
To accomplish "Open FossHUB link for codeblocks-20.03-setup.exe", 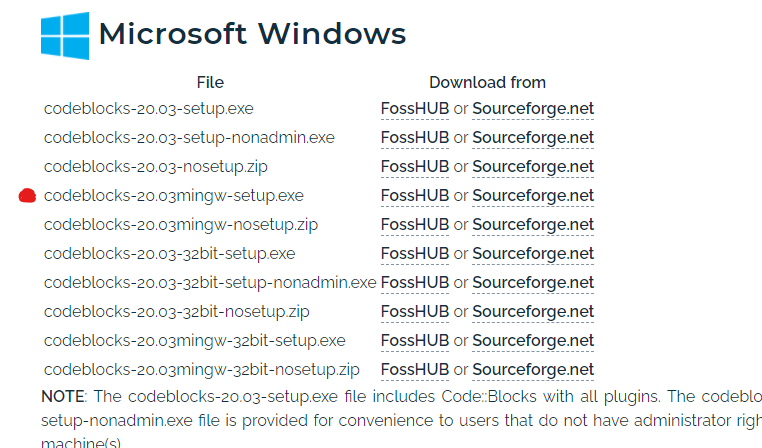I will click(415, 108).
